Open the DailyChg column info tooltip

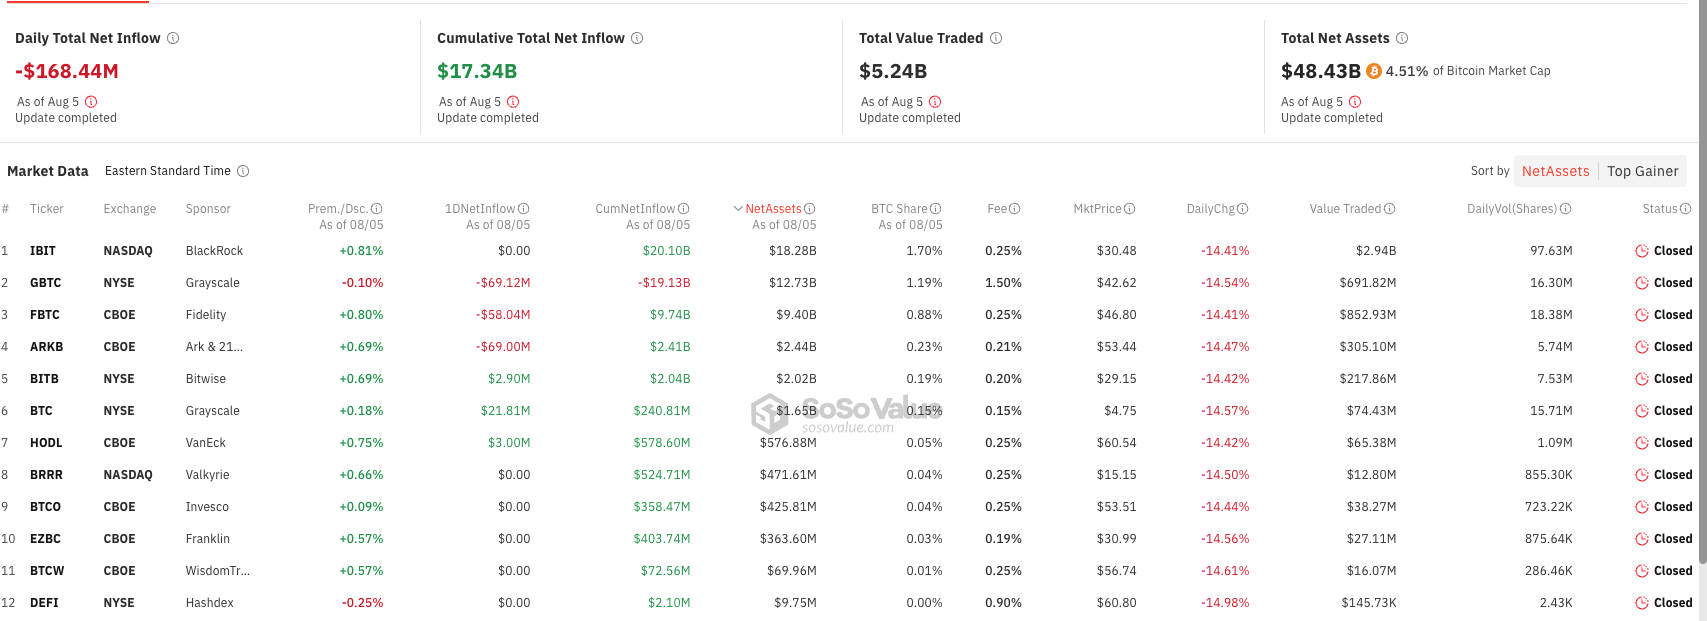click(1245, 208)
